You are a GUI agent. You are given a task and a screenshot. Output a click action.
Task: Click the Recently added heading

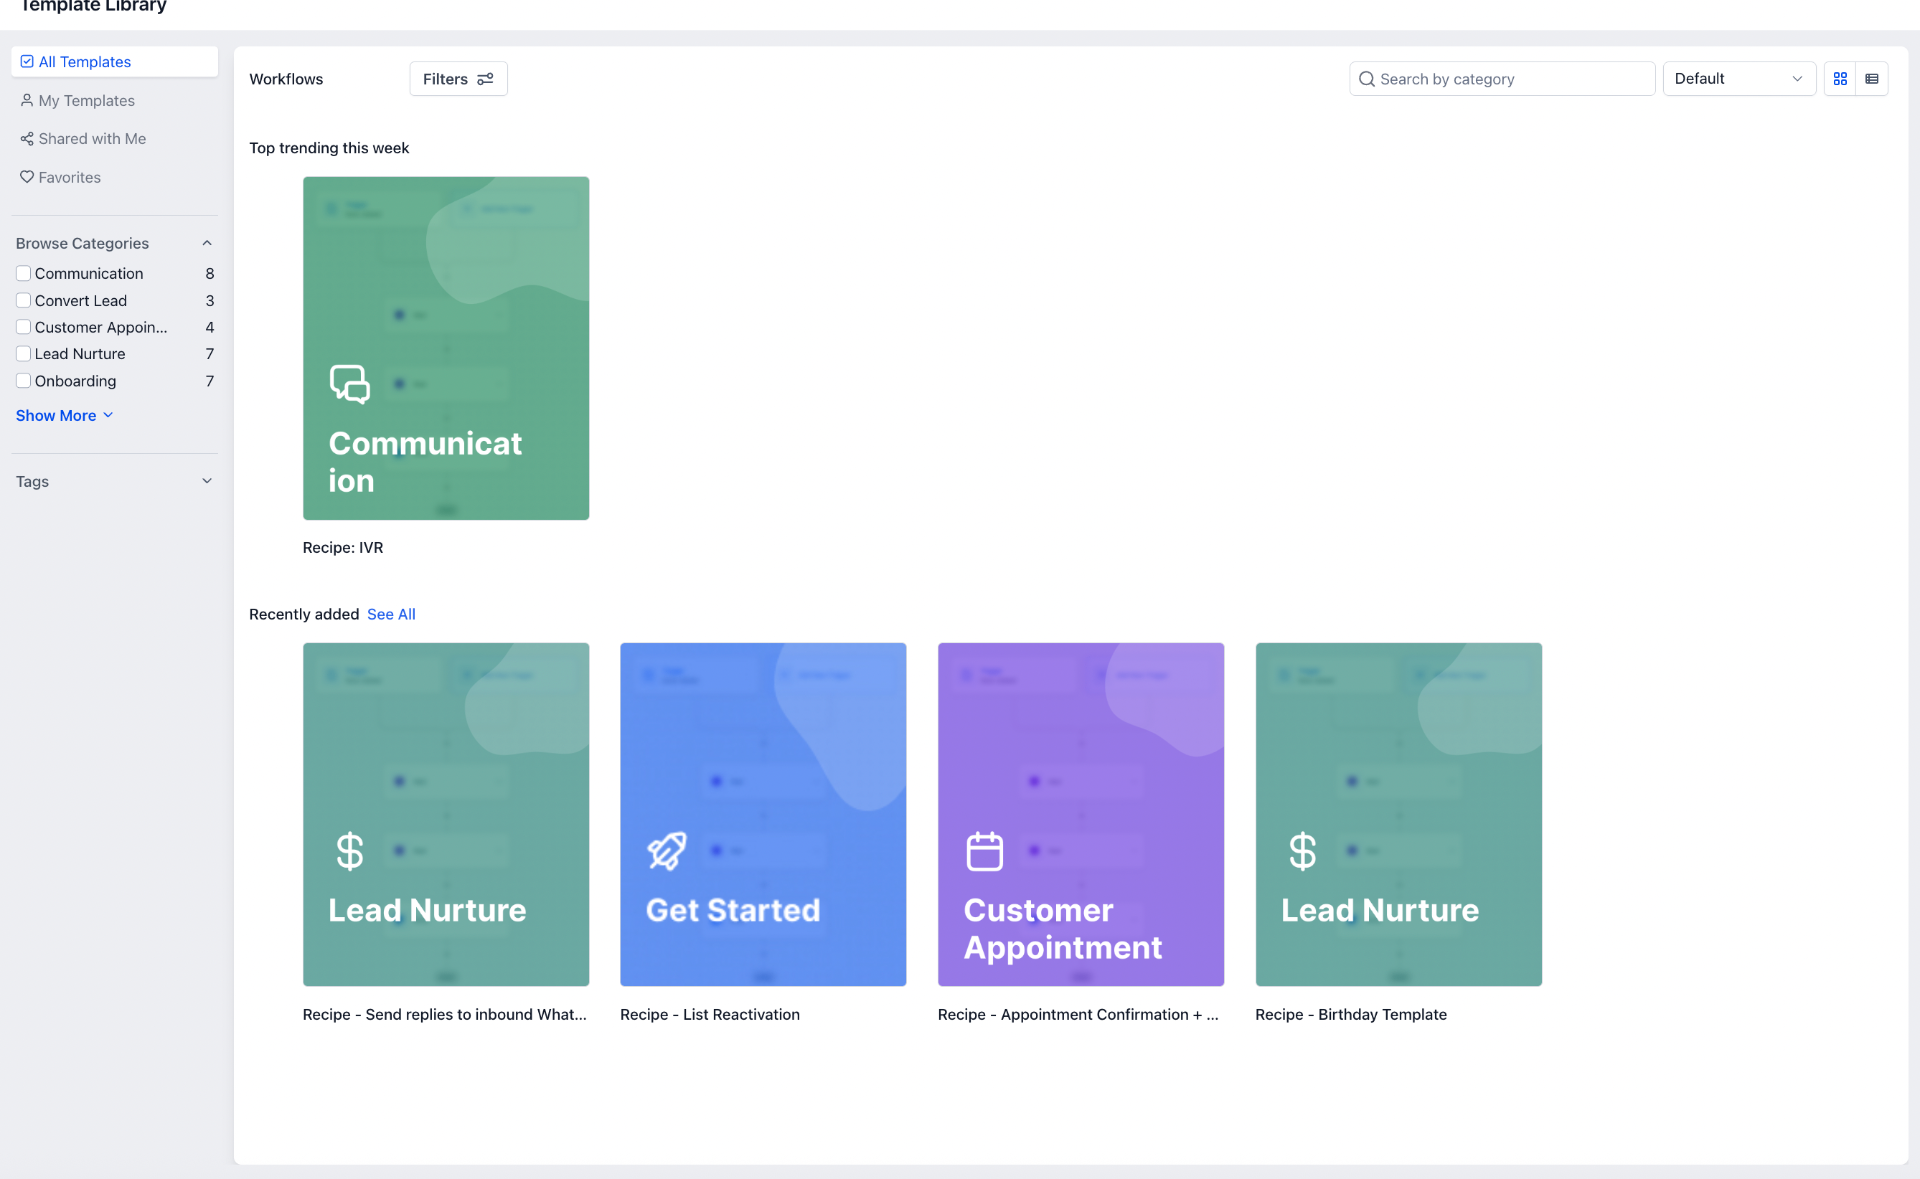304,614
